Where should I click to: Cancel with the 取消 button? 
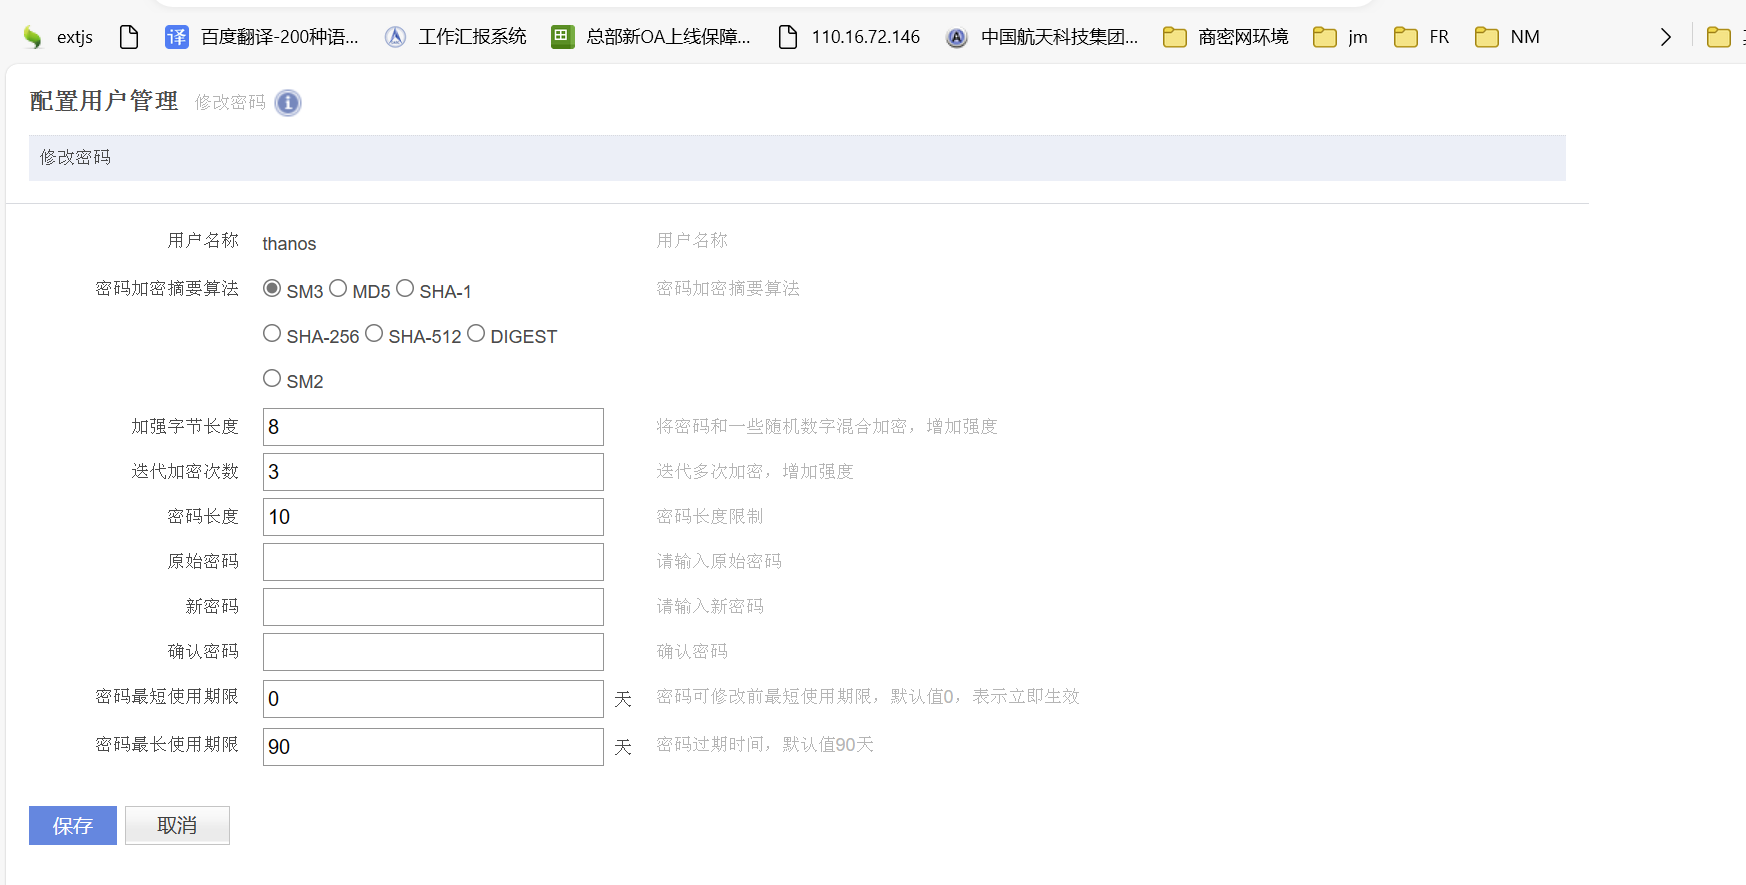(x=177, y=826)
